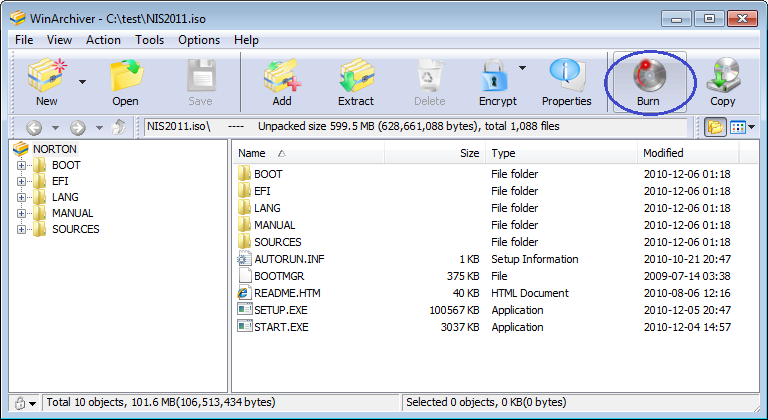
Task: Expand the SOURCES folder in tree
Action: coord(21,229)
